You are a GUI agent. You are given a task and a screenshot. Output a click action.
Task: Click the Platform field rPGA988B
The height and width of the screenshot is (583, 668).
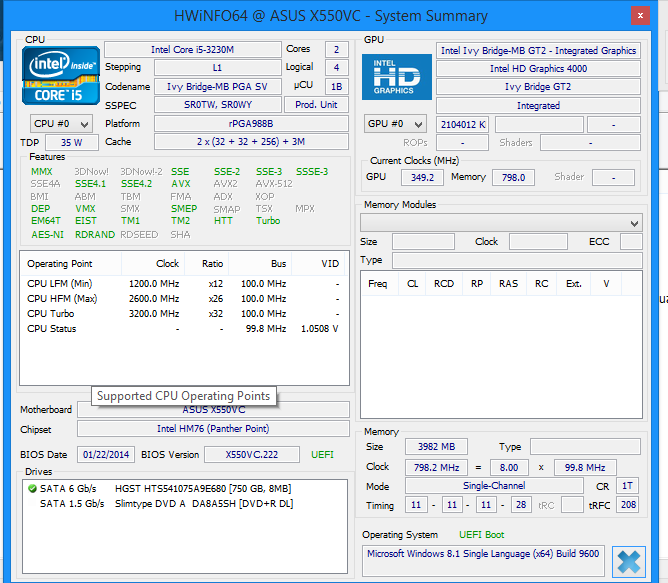[x=251, y=124]
